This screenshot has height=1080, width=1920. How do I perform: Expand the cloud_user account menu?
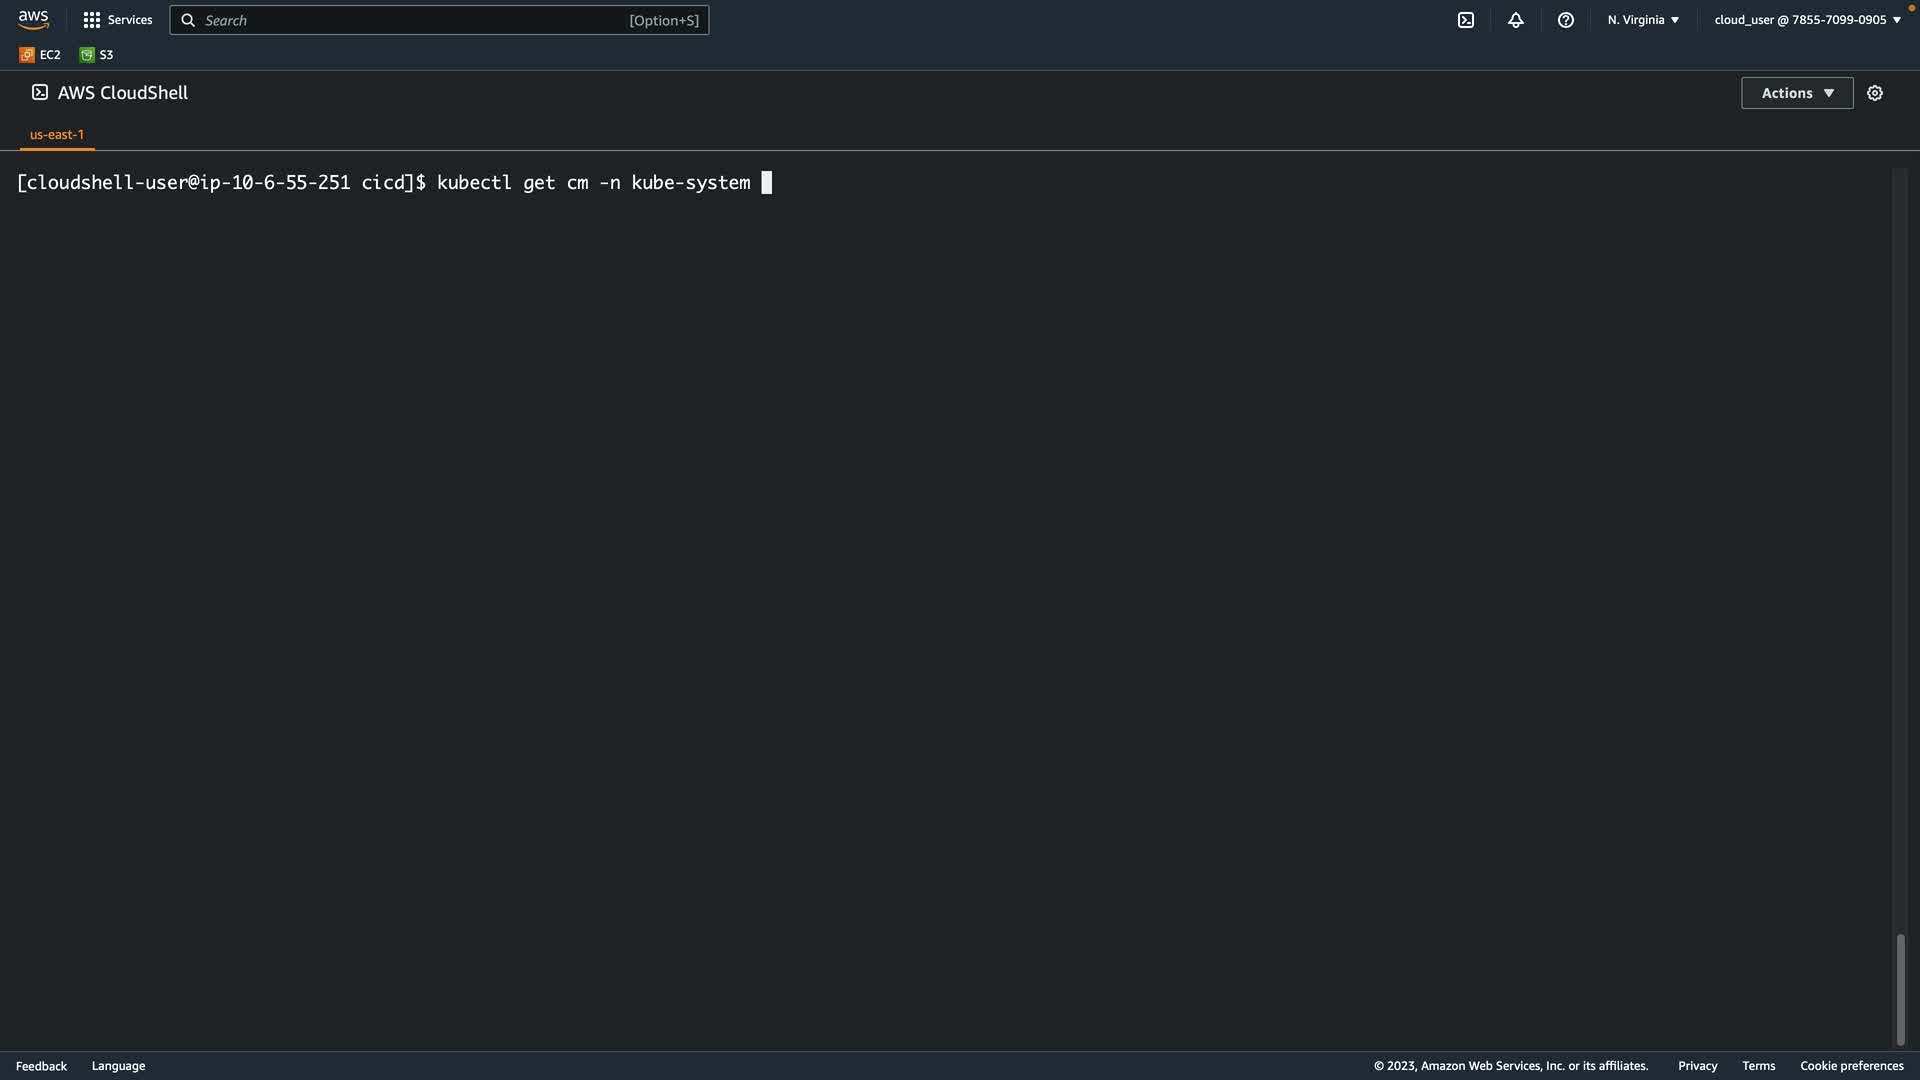pyautogui.click(x=1807, y=20)
